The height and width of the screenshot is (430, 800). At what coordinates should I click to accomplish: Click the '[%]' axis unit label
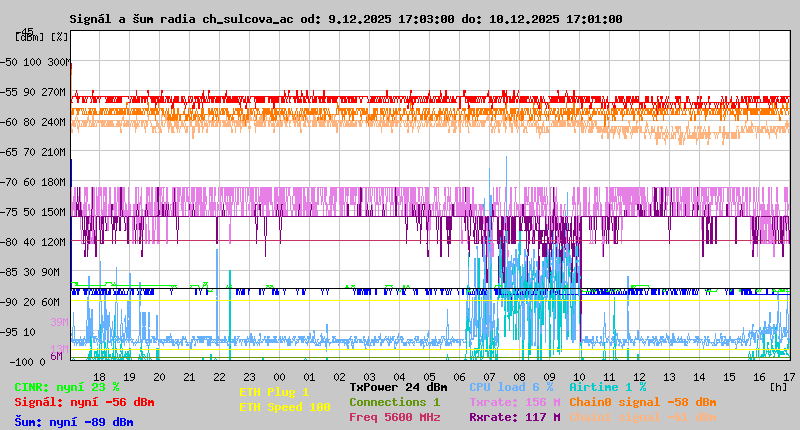59,37
